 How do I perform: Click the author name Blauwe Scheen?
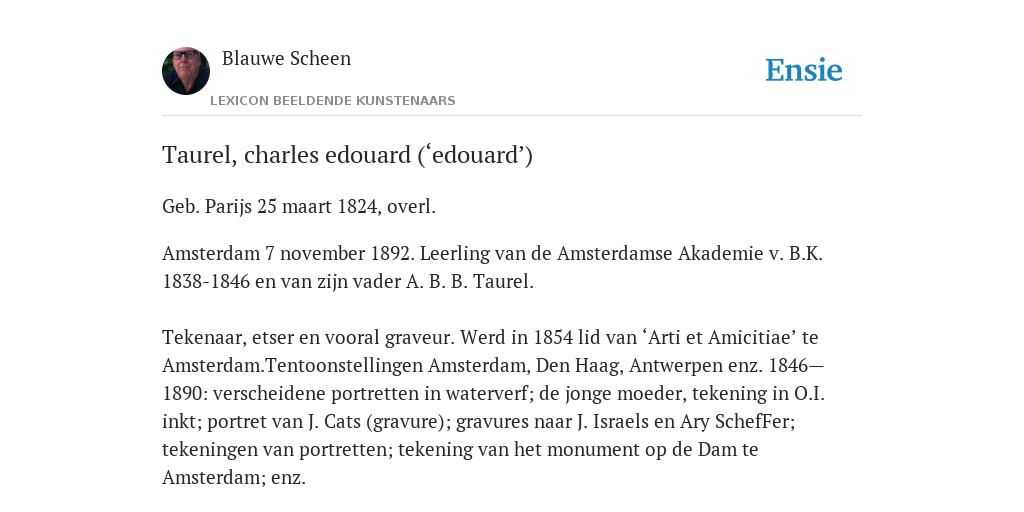(x=287, y=58)
